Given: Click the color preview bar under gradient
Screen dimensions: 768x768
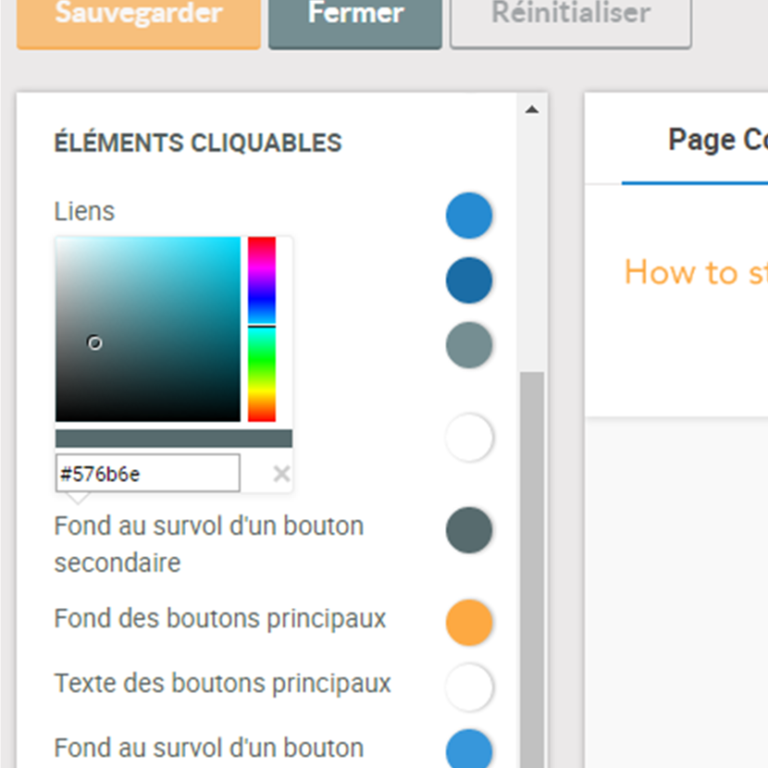Looking at the screenshot, I should click(x=173, y=438).
